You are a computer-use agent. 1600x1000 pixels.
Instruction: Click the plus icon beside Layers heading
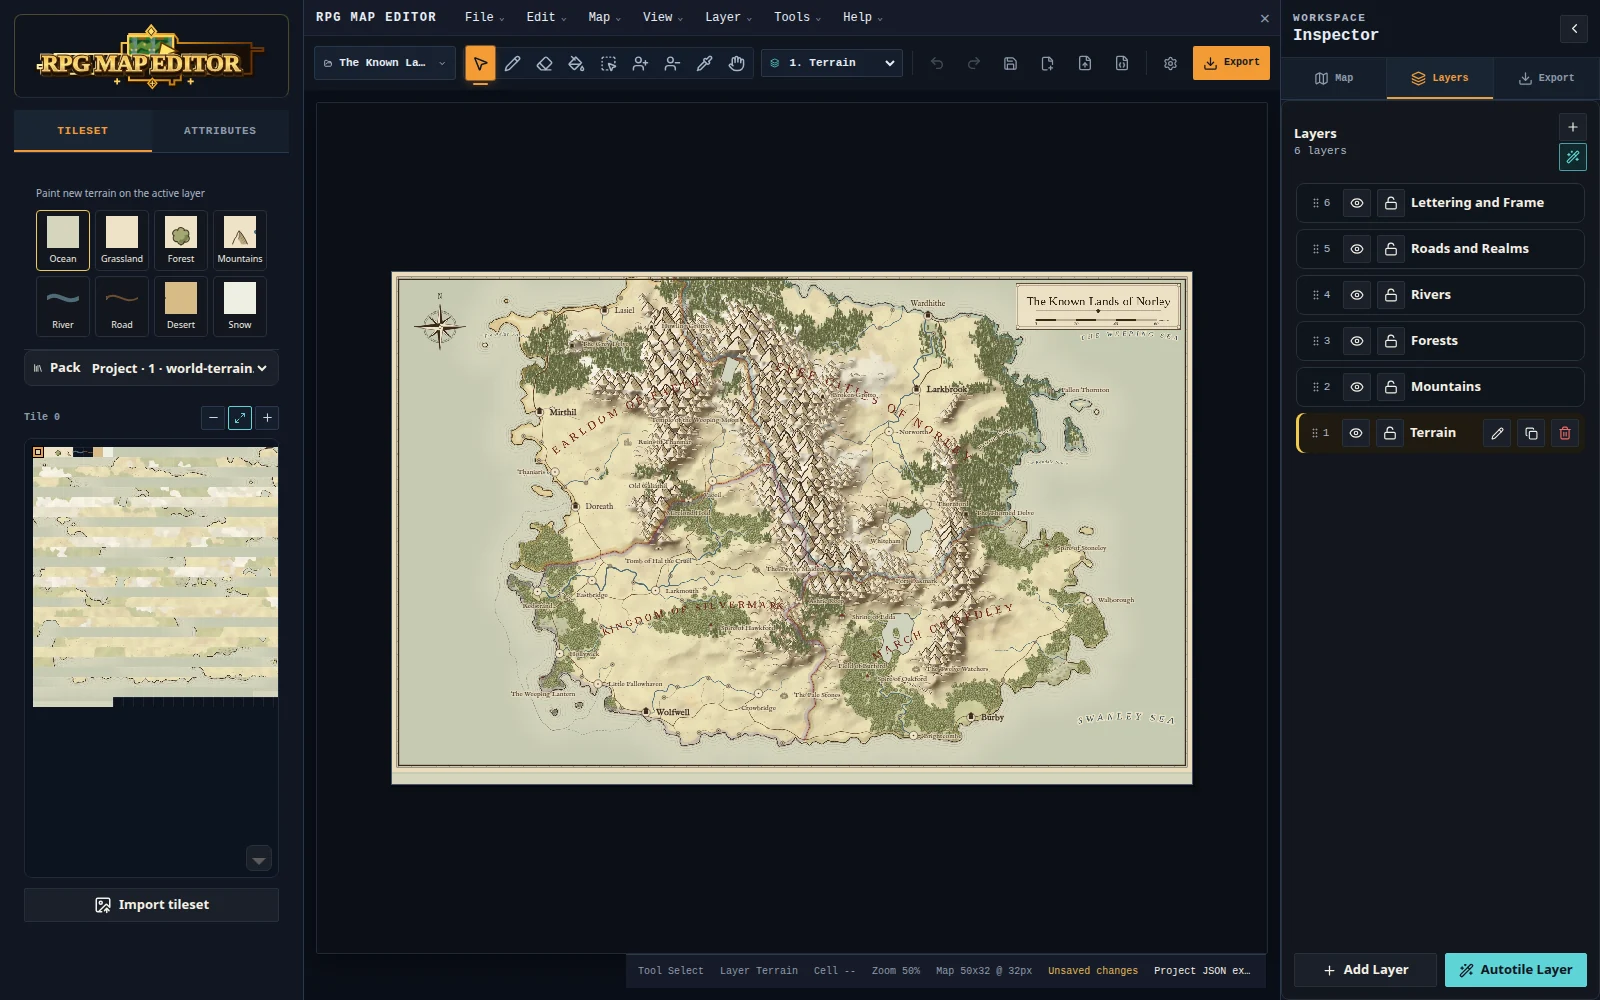[x=1572, y=127]
